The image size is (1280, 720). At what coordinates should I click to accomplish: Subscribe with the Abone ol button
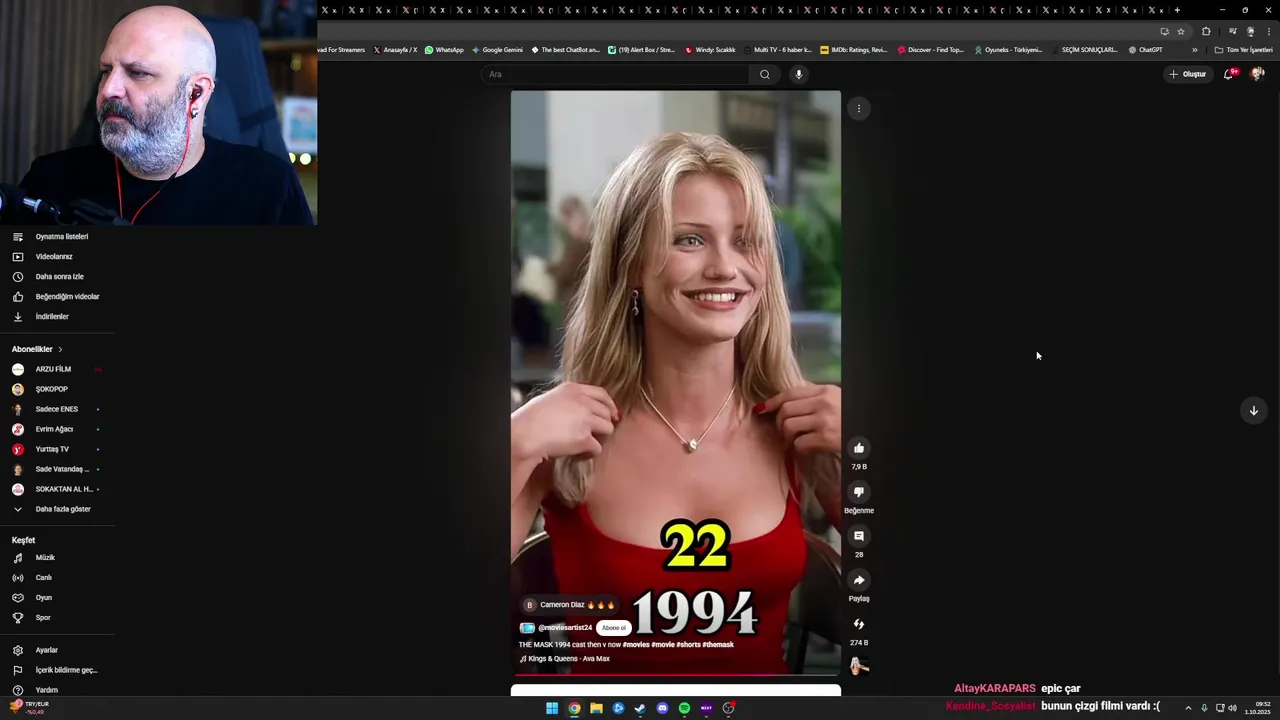(x=614, y=628)
